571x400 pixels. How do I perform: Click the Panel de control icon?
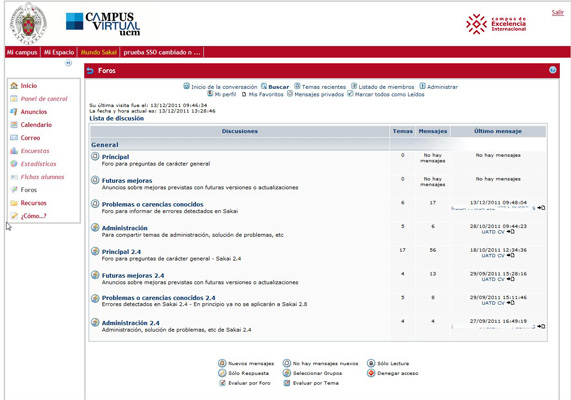(14, 99)
